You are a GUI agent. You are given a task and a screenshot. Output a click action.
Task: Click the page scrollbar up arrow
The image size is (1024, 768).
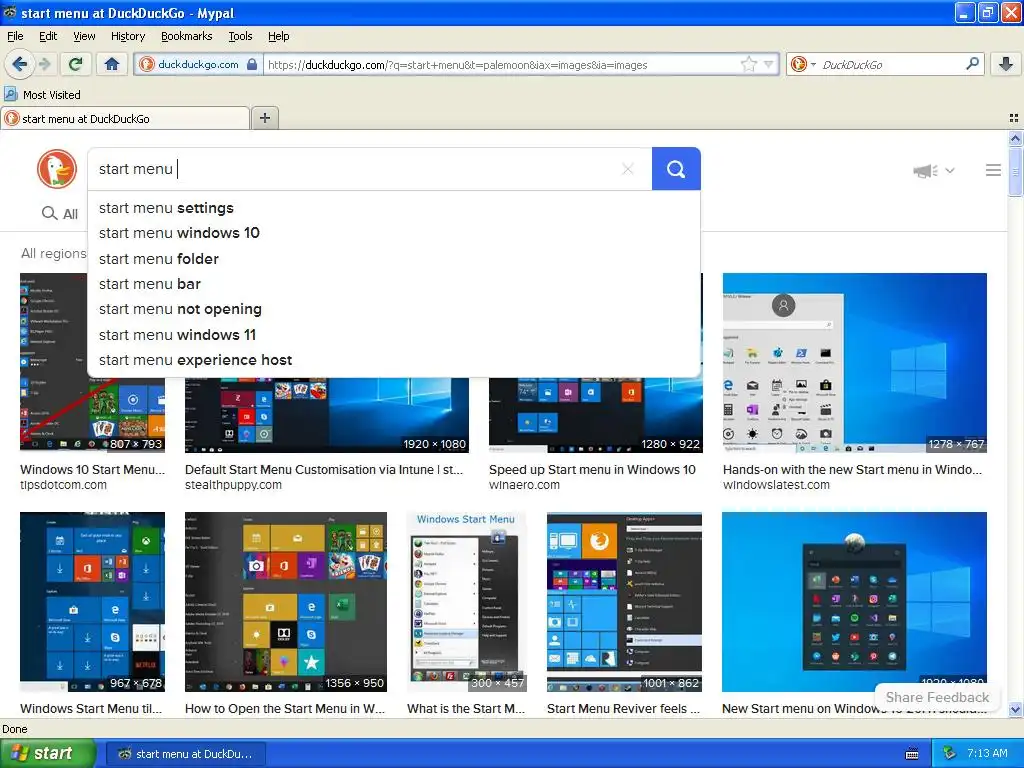pos(1016,138)
